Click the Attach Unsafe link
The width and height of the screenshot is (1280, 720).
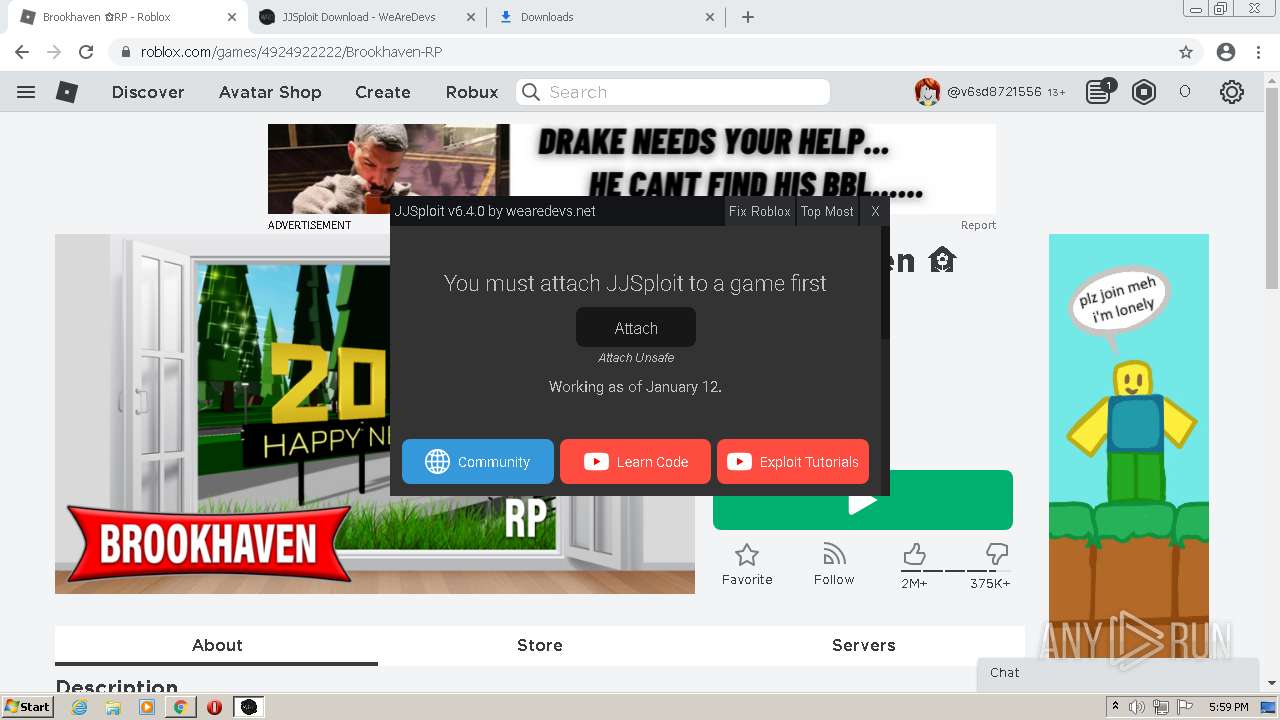(x=636, y=358)
